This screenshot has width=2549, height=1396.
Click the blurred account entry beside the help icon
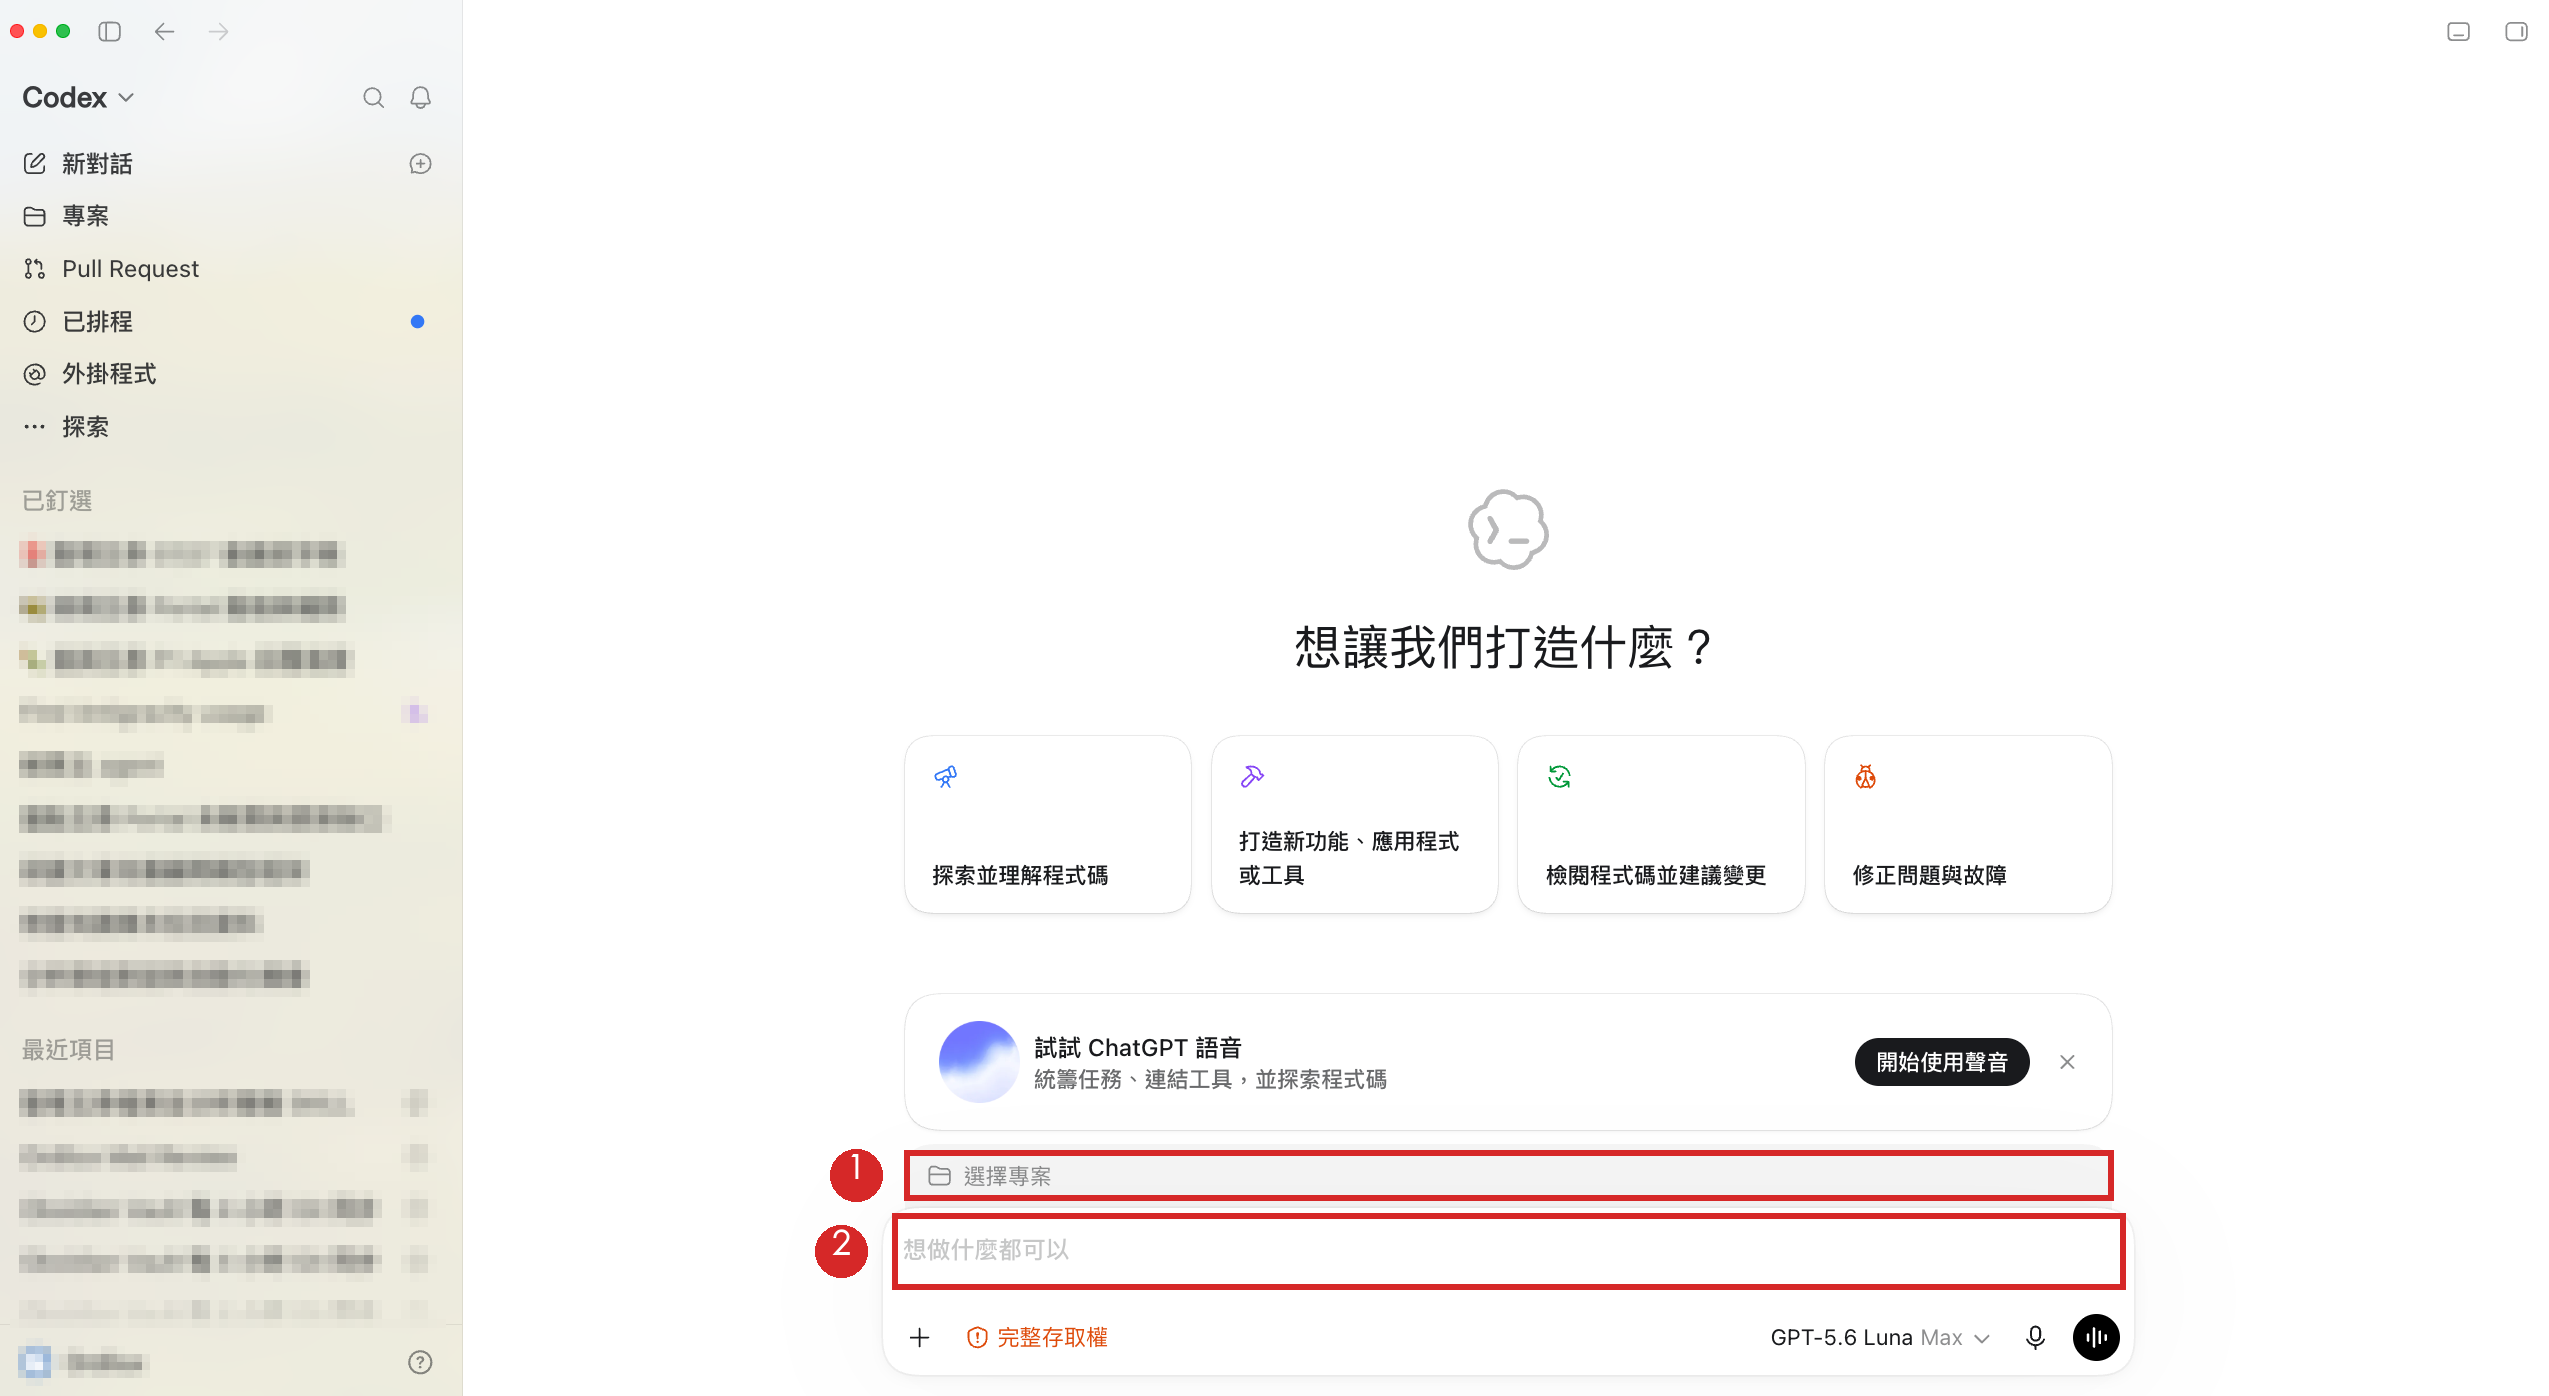[x=82, y=1362]
